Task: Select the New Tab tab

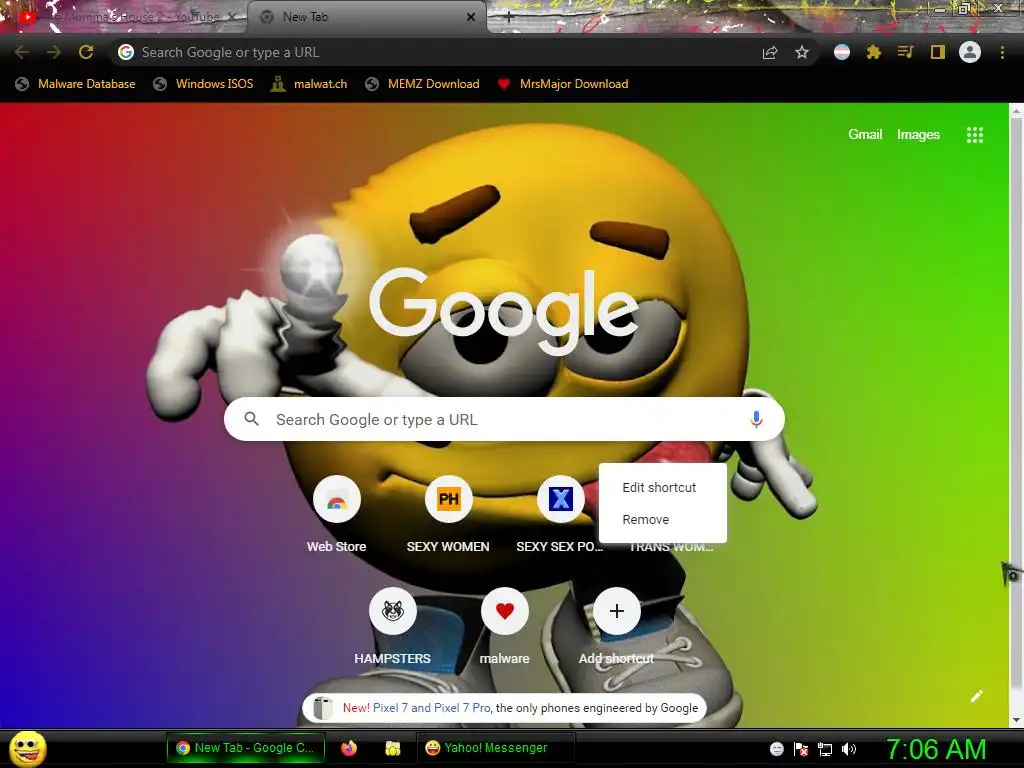Action: [366, 17]
